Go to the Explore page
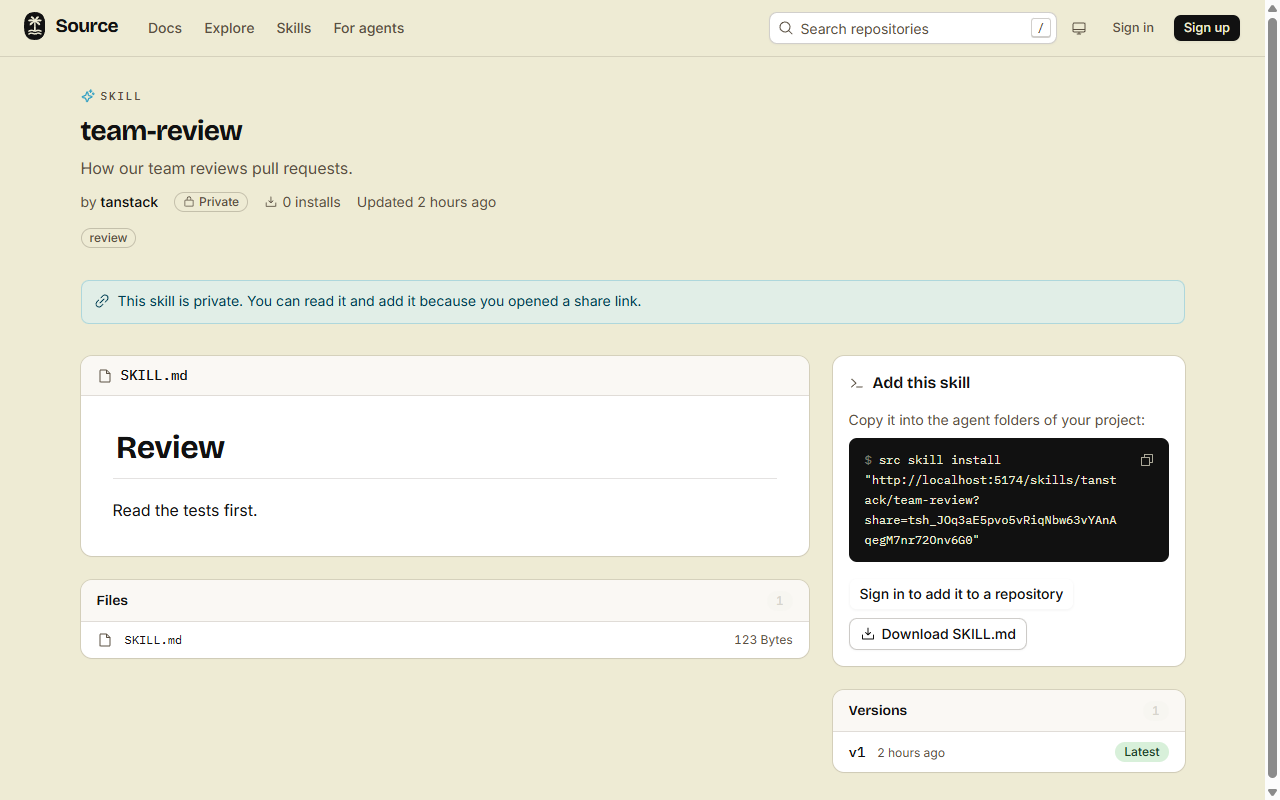Viewport: 1280px width, 800px height. click(229, 28)
